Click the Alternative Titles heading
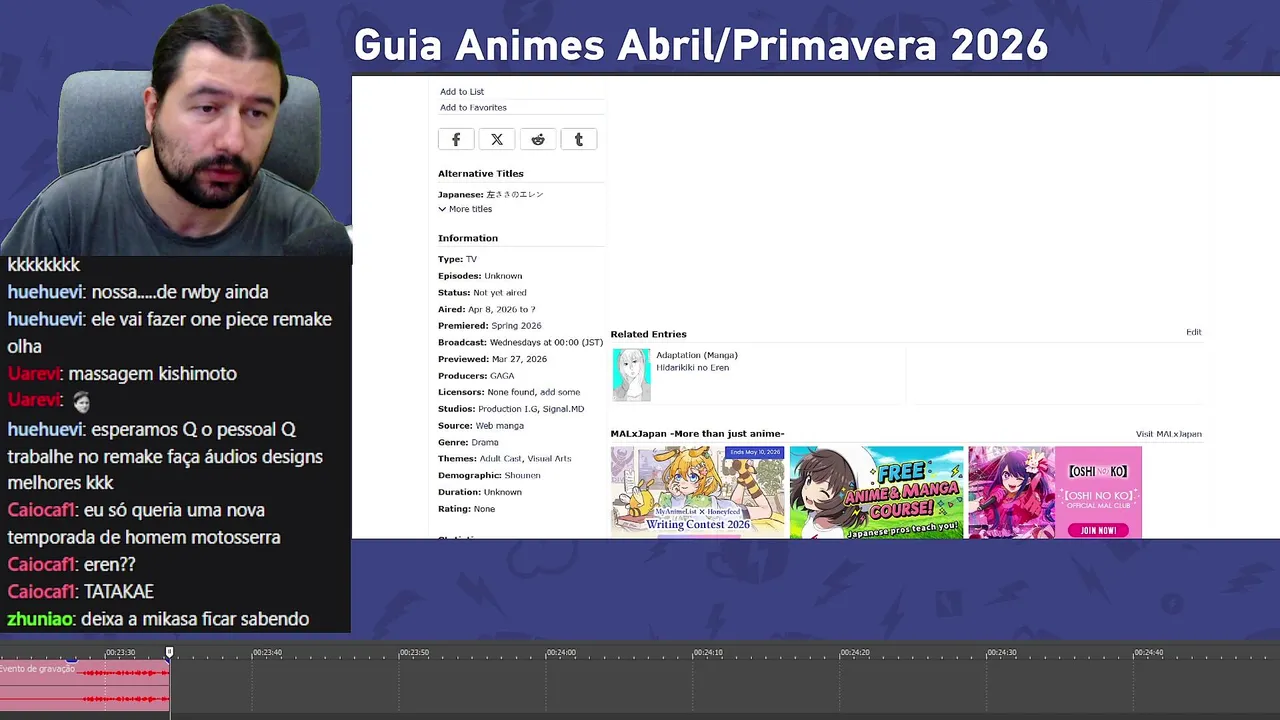Image resolution: width=1280 pixels, height=720 pixels. tap(481, 174)
